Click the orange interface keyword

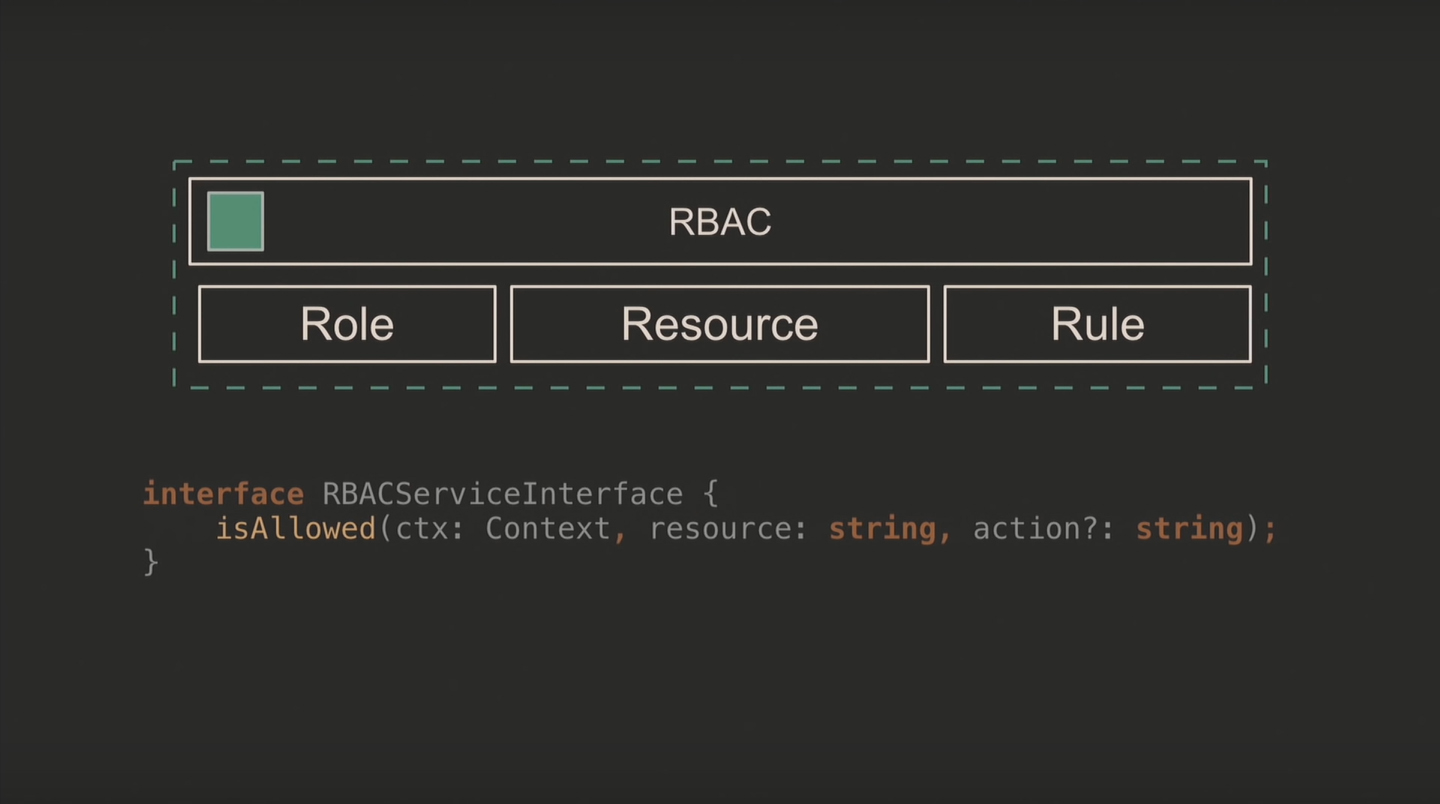point(223,494)
